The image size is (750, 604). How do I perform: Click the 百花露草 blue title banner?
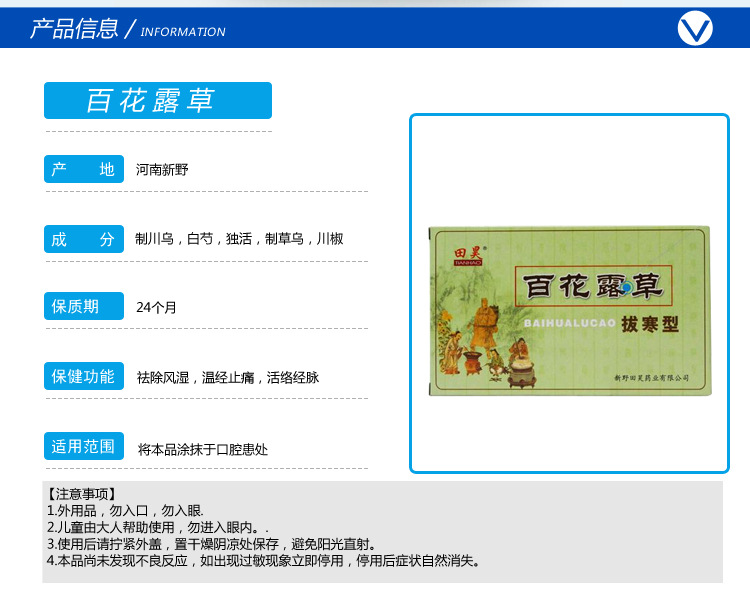click(x=158, y=100)
